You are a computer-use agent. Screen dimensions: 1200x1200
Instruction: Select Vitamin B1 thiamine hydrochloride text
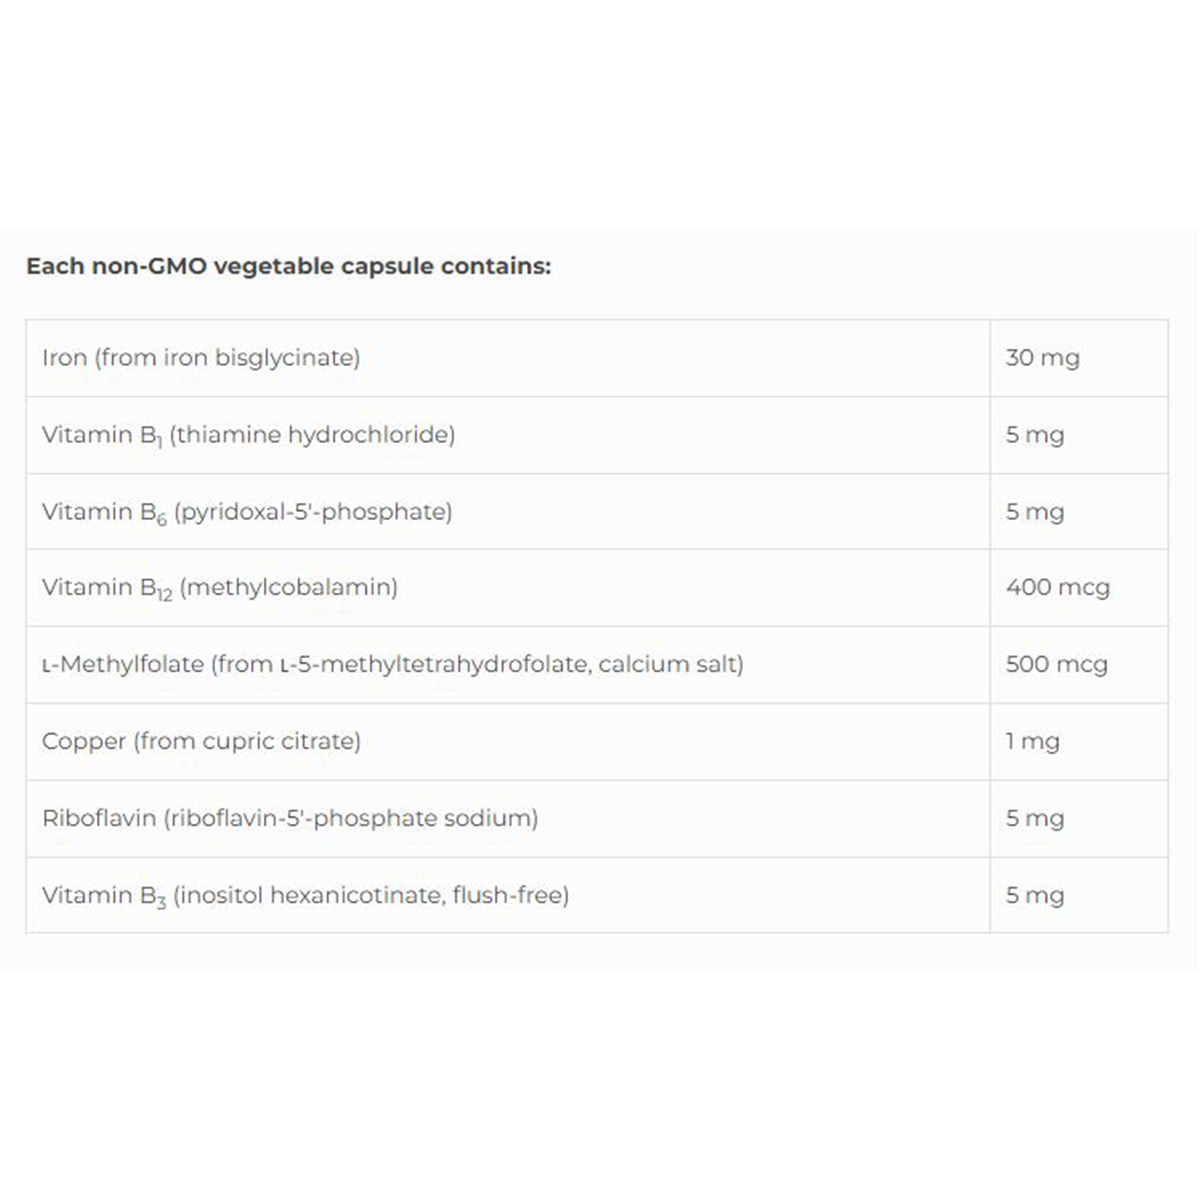click(x=248, y=435)
